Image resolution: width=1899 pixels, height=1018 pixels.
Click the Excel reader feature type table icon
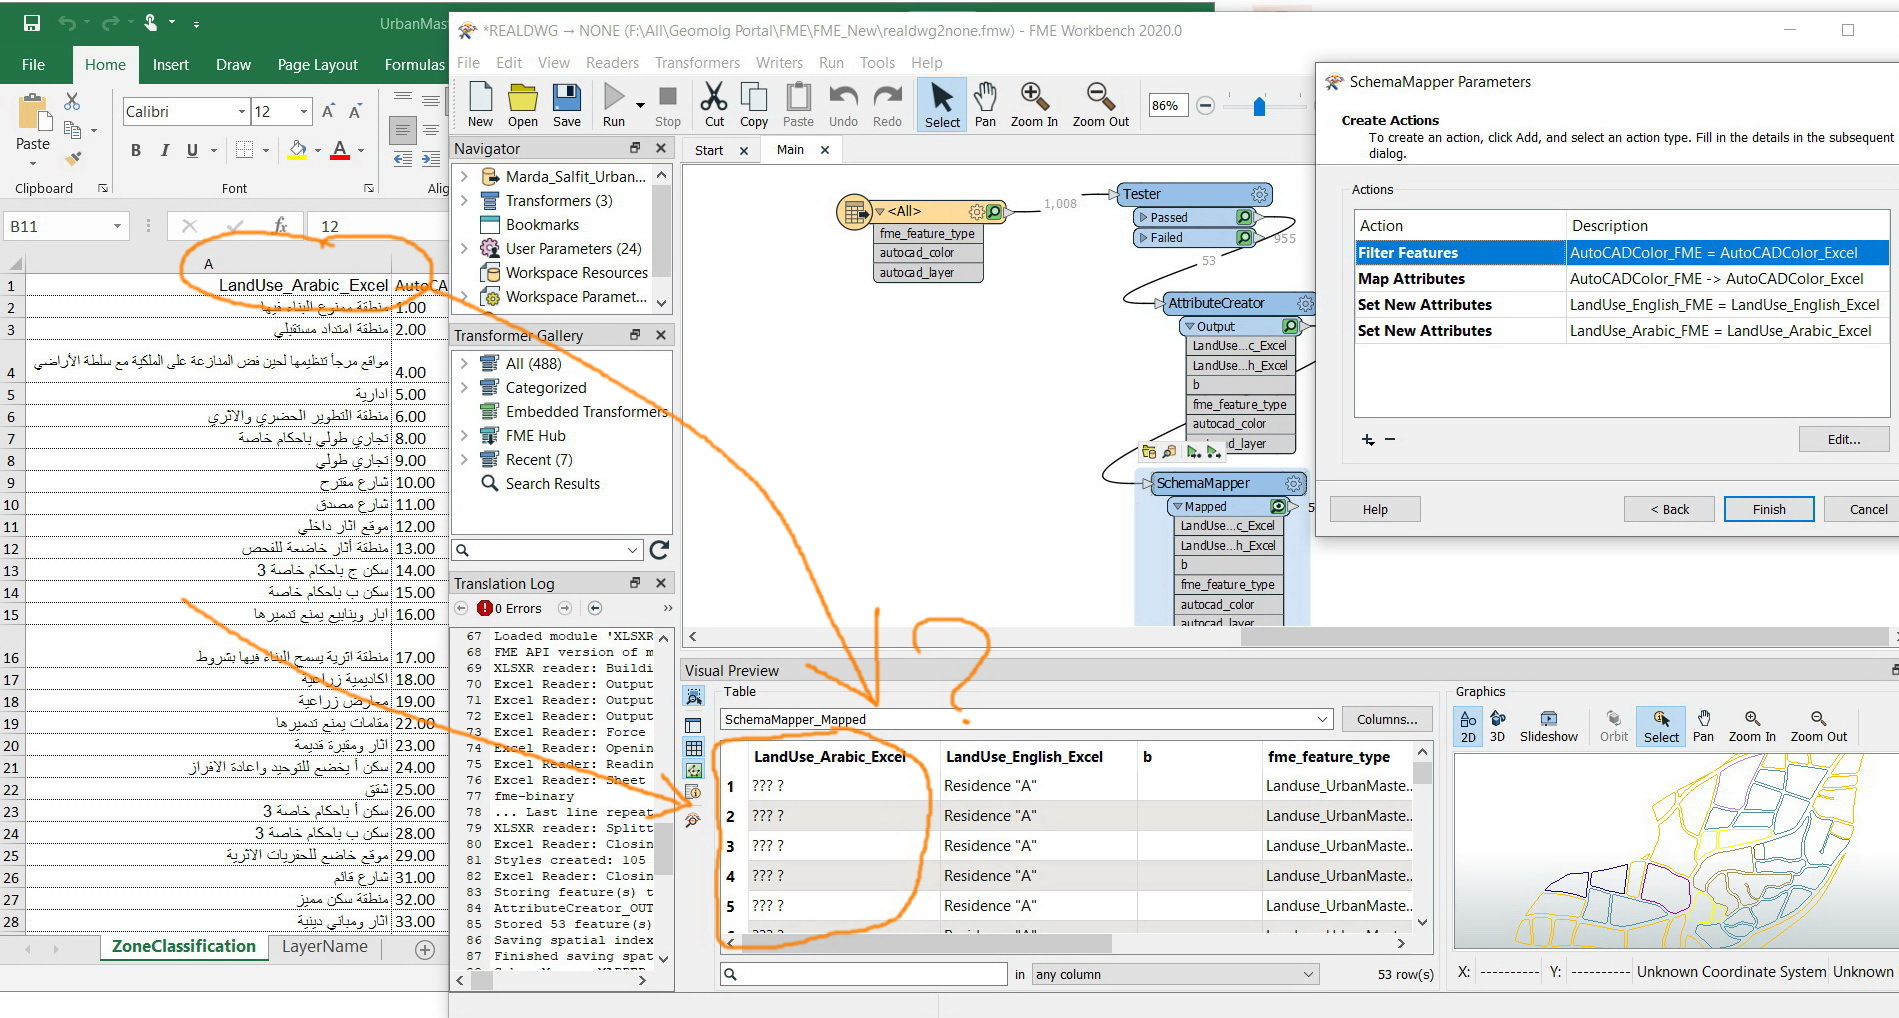pyautogui.click(x=854, y=212)
